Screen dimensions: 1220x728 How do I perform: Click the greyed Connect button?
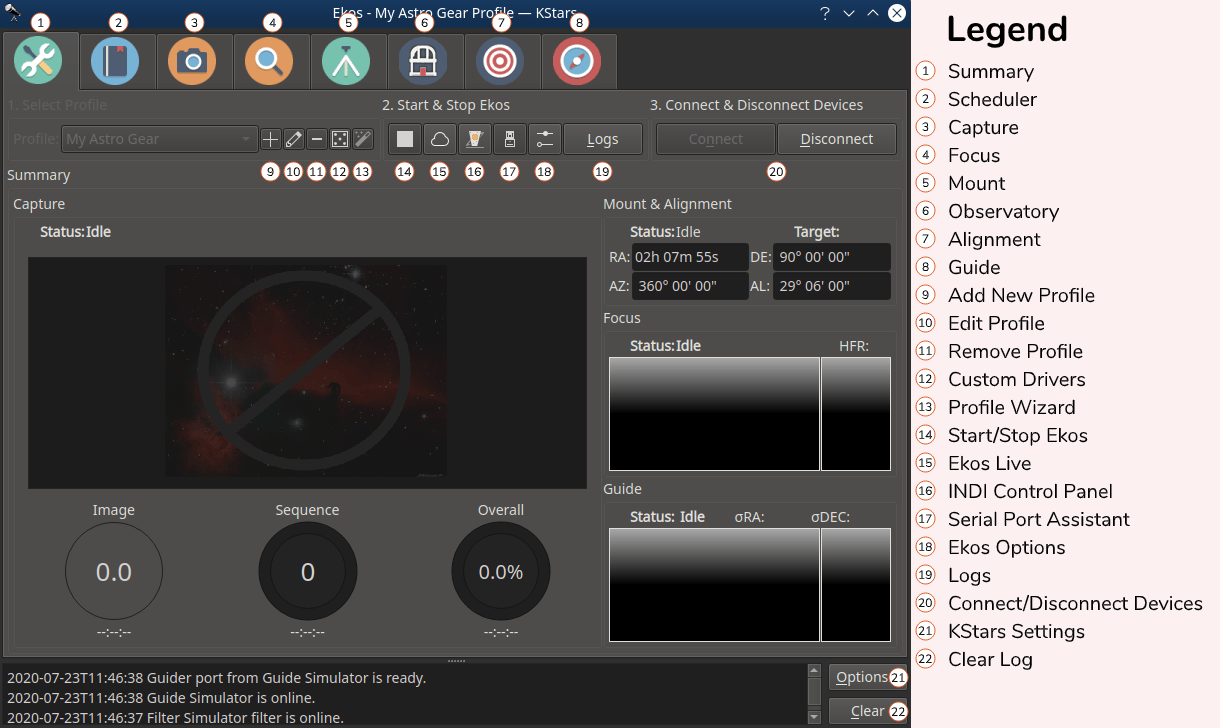click(716, 139)
